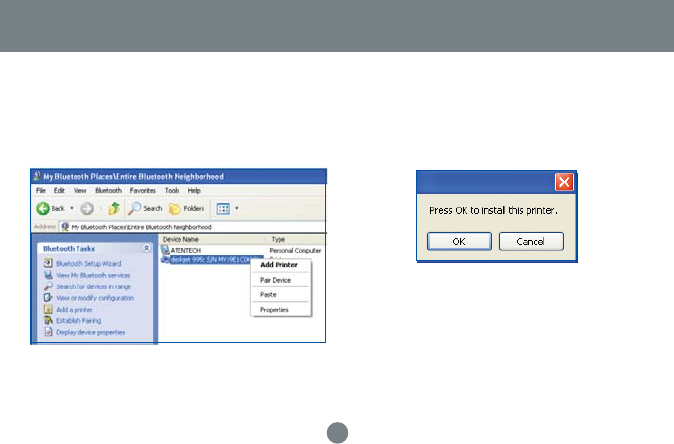Image resolution: width=674 pixels, height=444 pixels.
Task: Click the Search for devices icon
Action: pos(48,286)
